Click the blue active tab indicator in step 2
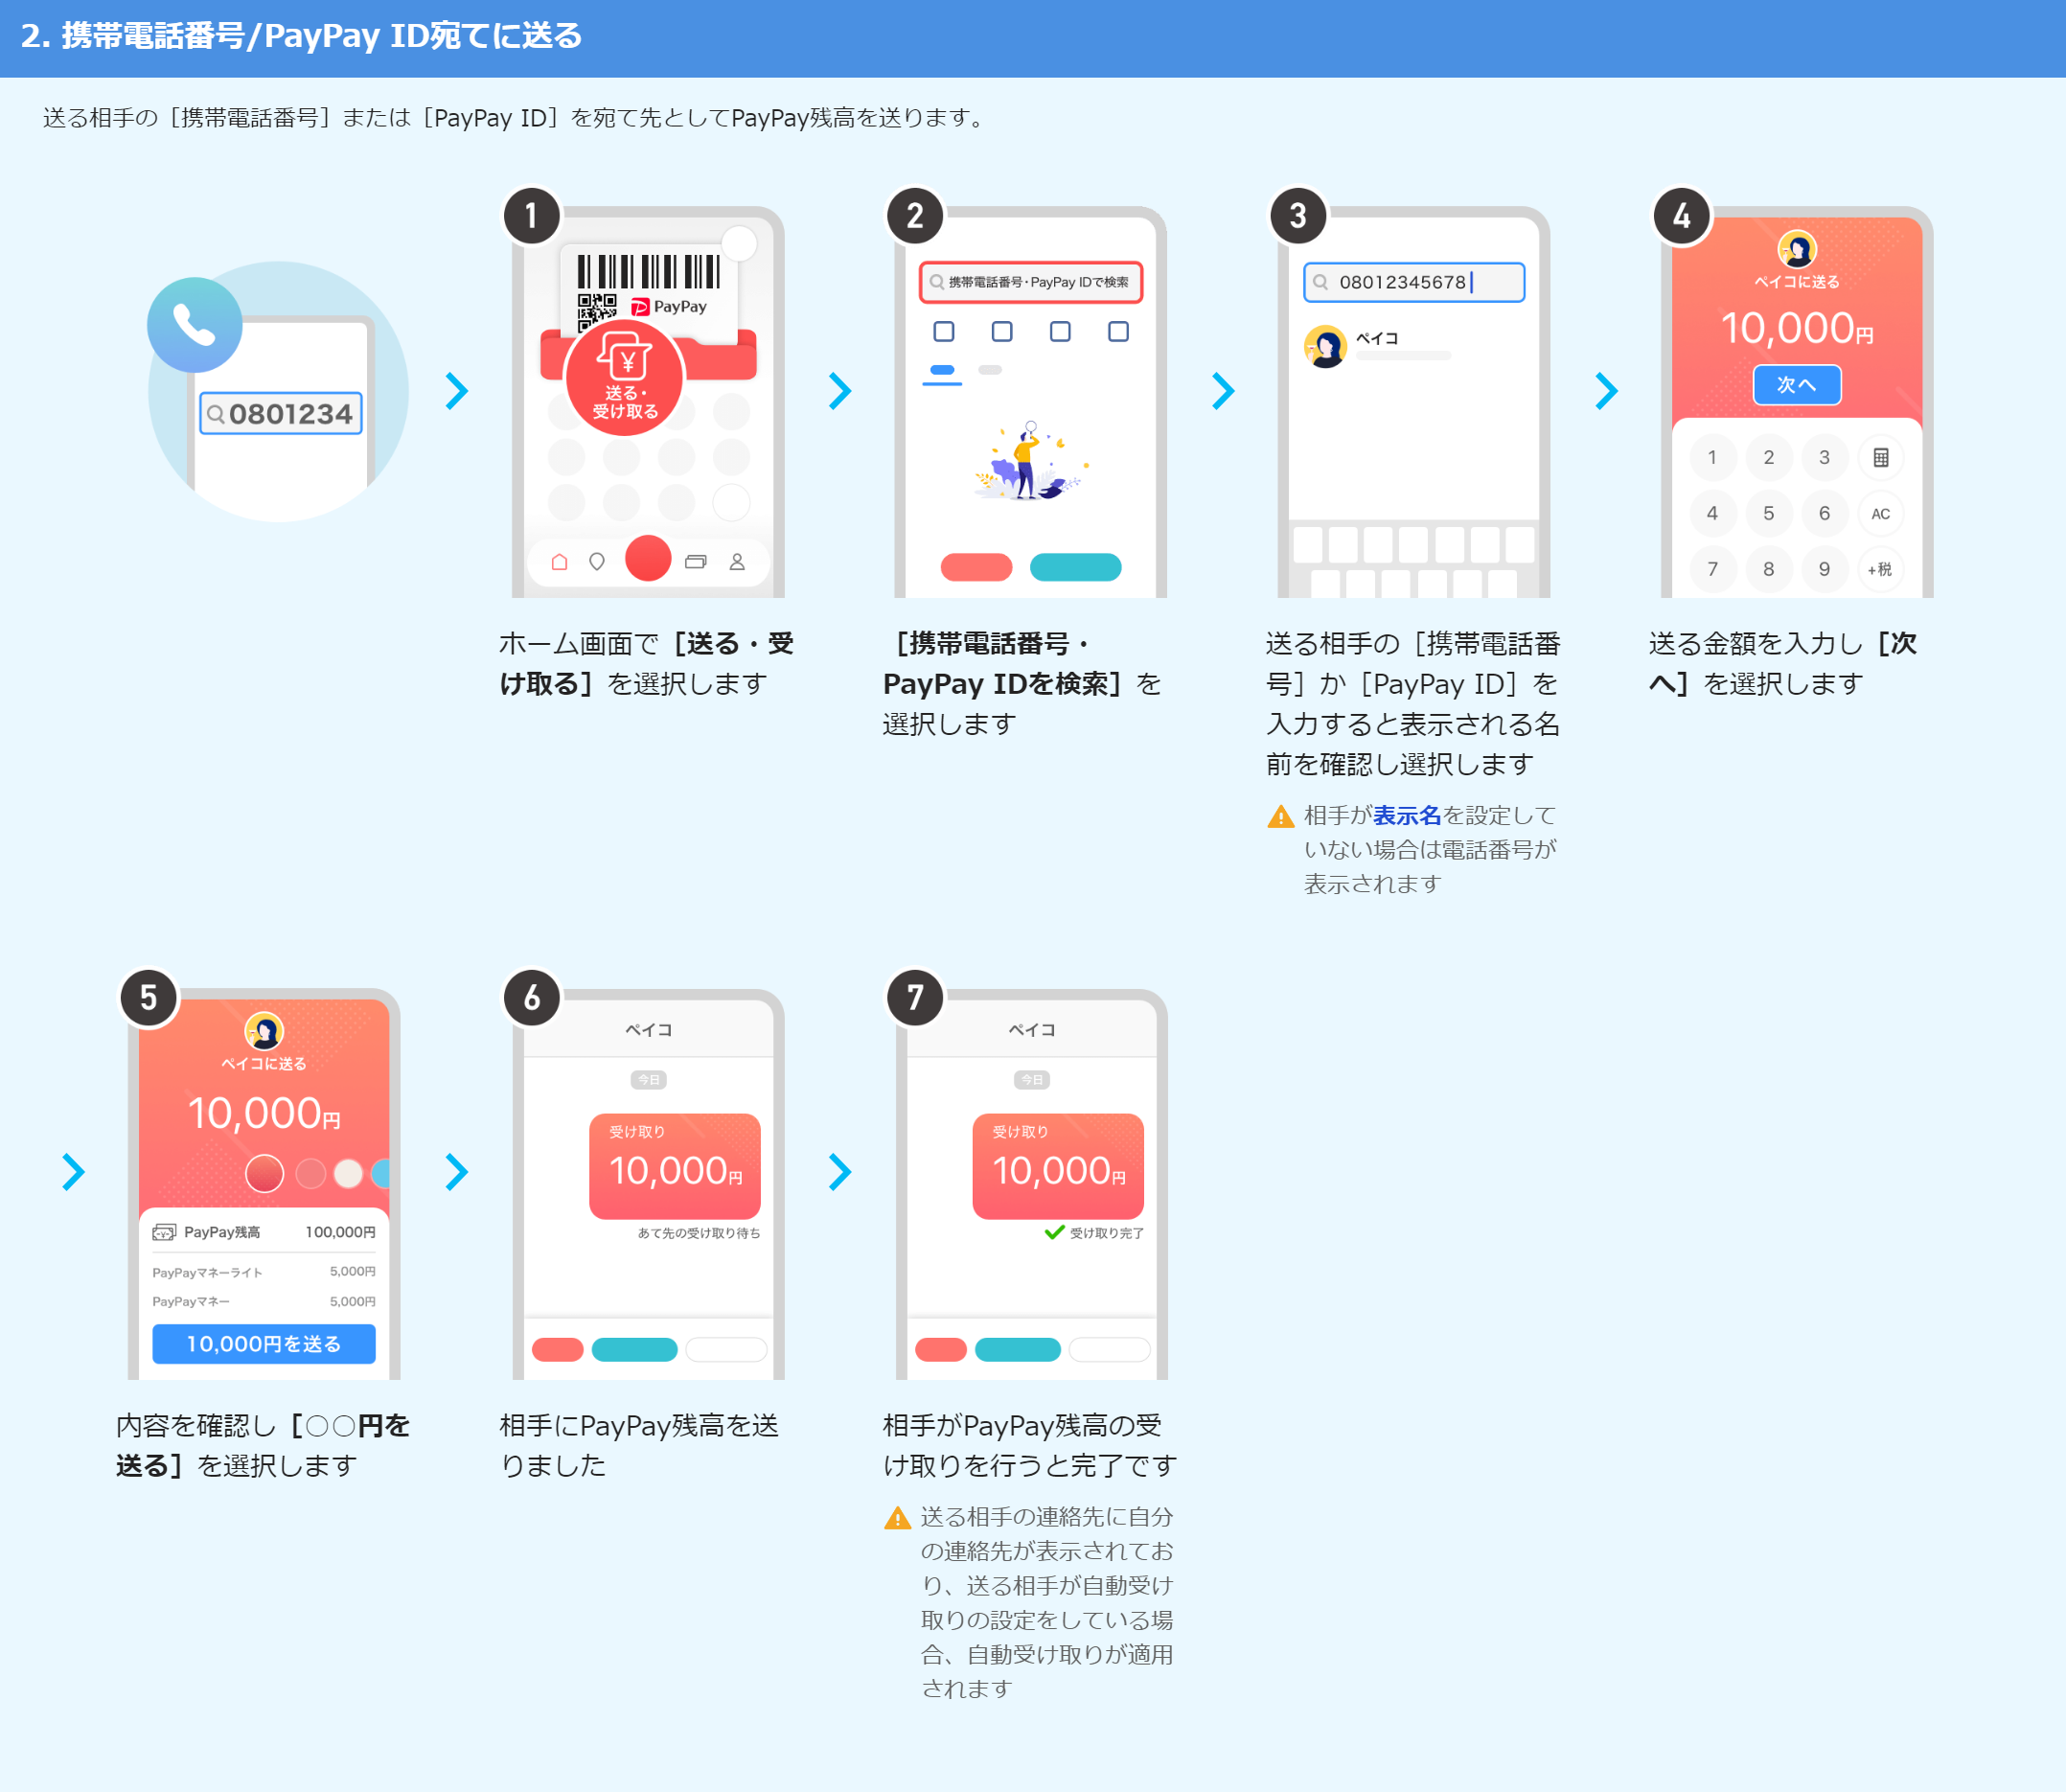Image resolution: width=2066 pixels, height=1792 pixels. (x=942, y=372)
